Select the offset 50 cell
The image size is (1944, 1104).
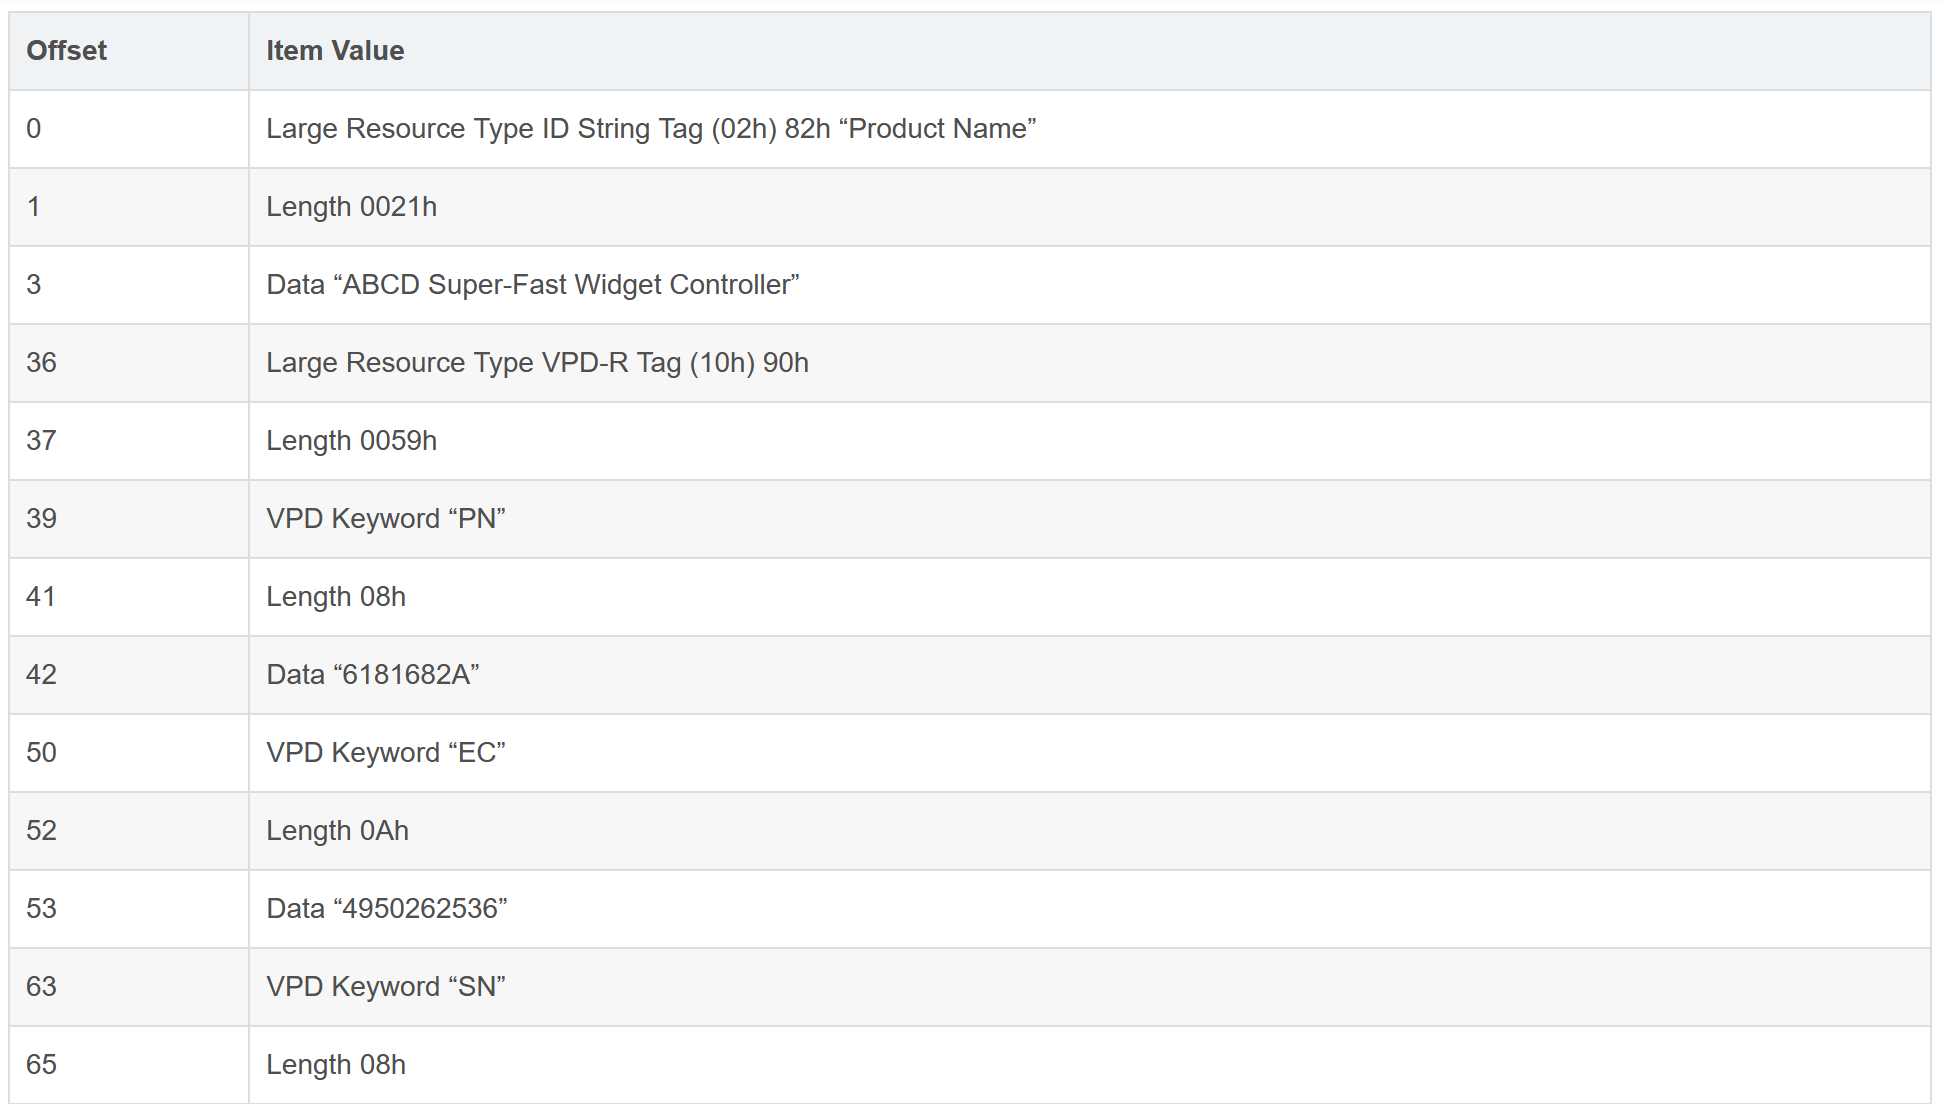tap(41, 753)
